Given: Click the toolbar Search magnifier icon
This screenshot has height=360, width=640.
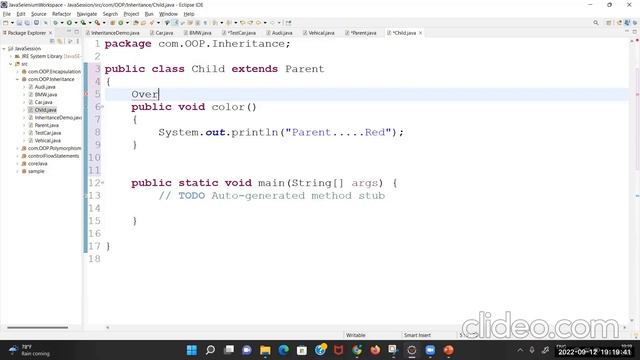Looking at the screenshot, I should 596,23.
